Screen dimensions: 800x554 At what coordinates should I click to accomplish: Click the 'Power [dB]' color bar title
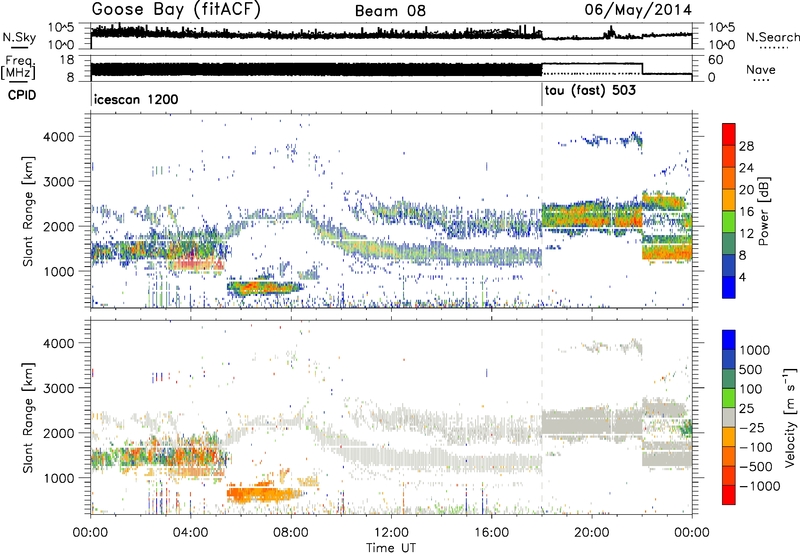[x=763, y=211]
